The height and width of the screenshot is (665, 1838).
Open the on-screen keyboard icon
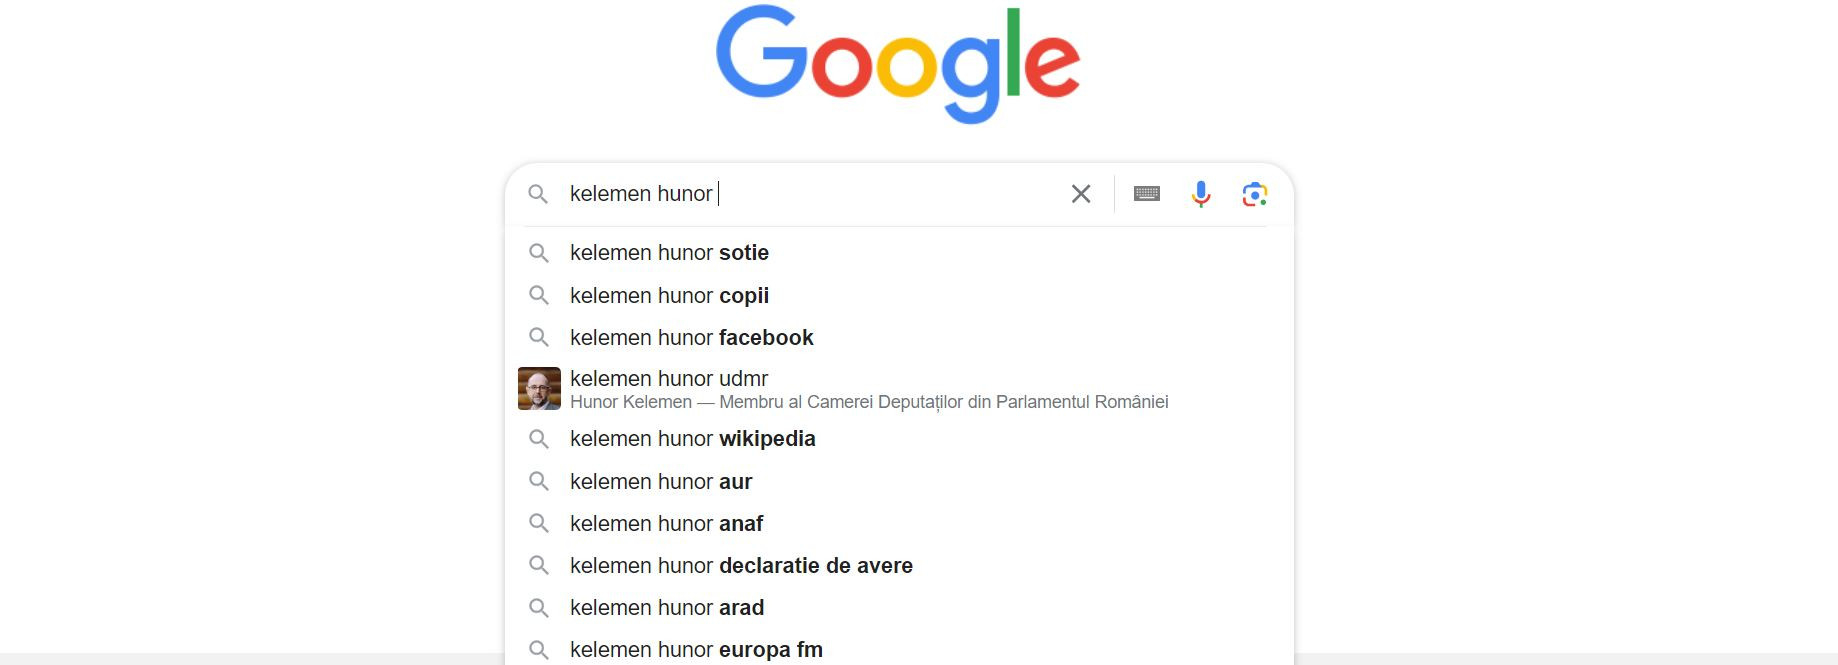point(1147,194)
